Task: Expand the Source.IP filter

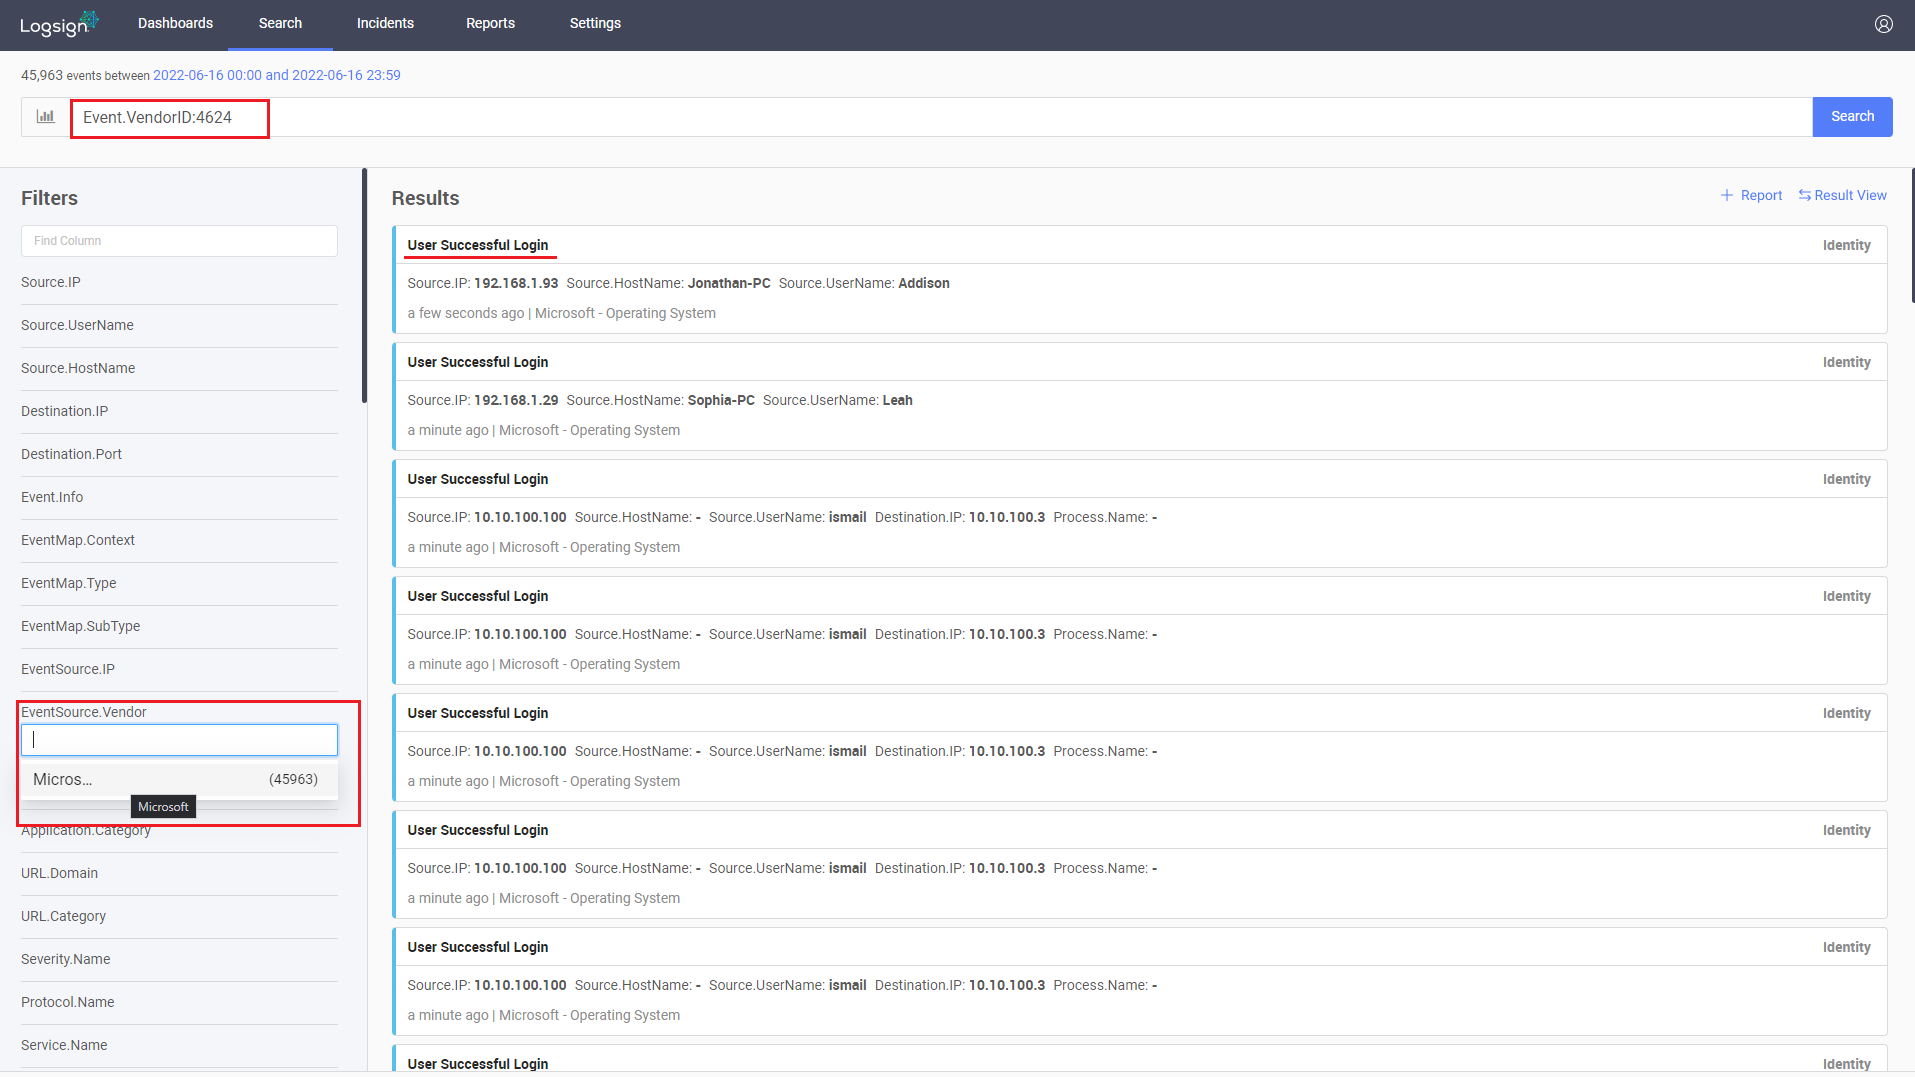Action: click(51, 283)
